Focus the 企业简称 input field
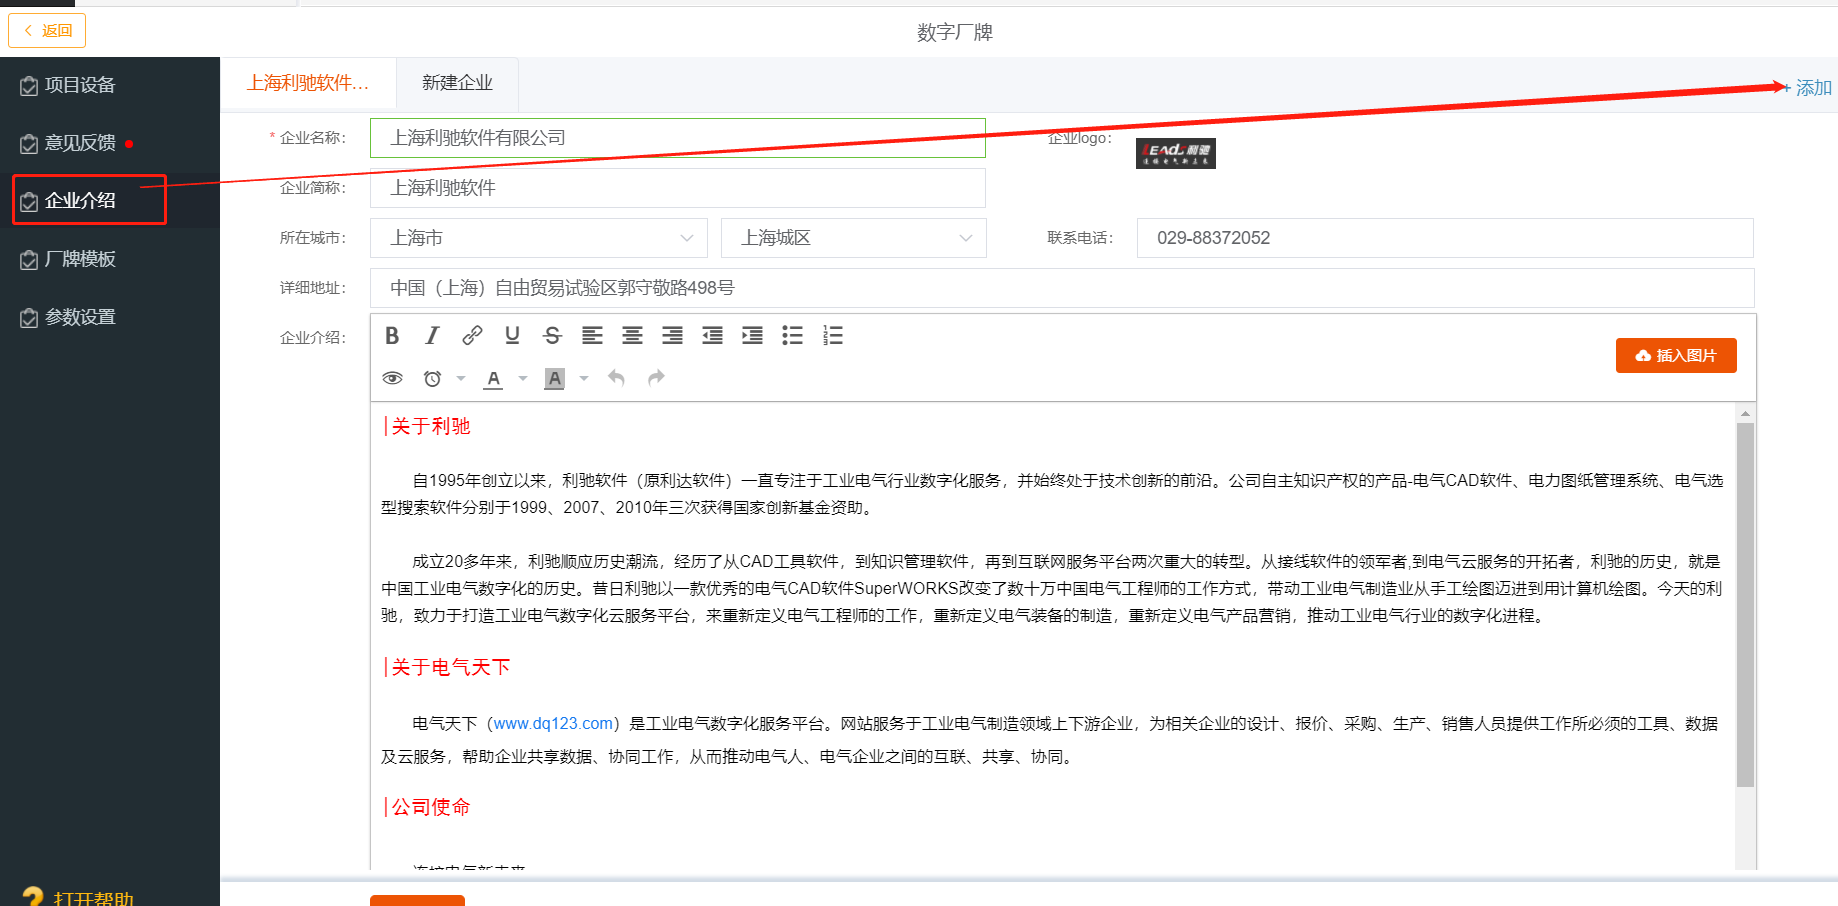Screen dimensions: 1838x906 pos(678,188)
